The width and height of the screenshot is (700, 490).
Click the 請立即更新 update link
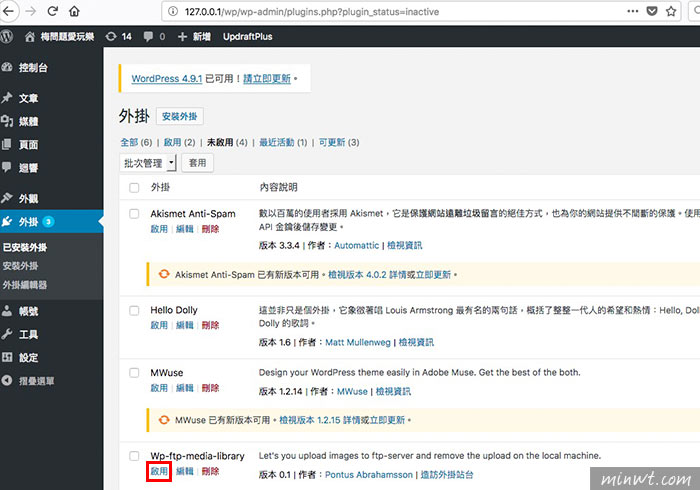[x=267, y=79]
